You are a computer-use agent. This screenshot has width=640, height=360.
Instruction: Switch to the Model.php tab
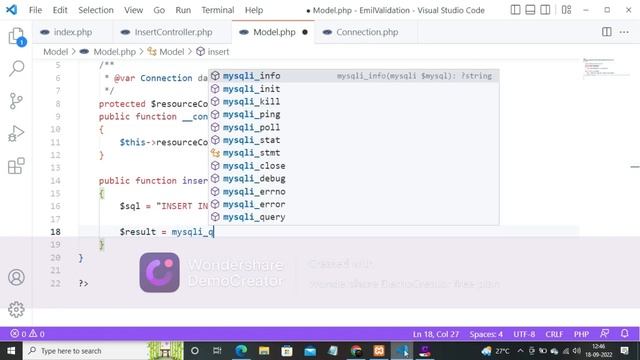pyautogui.click(x=274, y=32)
